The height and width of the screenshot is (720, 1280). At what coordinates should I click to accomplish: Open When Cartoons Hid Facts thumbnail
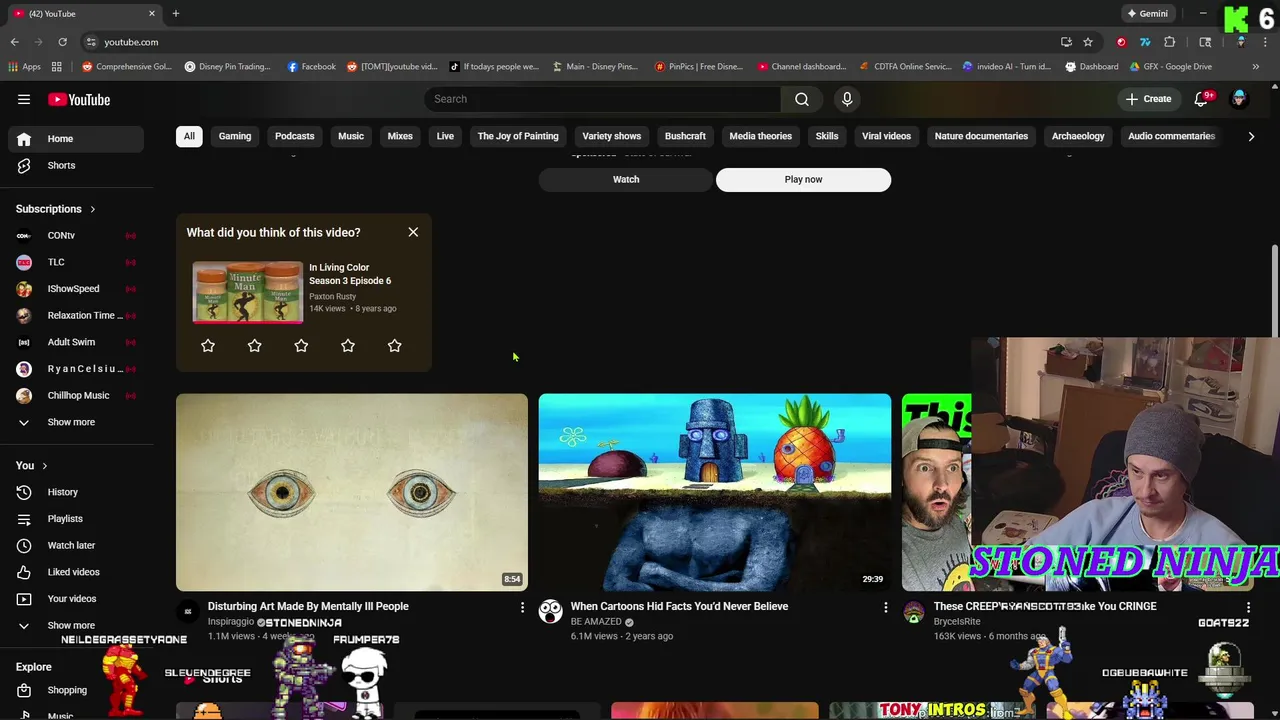tap(715, 492)
